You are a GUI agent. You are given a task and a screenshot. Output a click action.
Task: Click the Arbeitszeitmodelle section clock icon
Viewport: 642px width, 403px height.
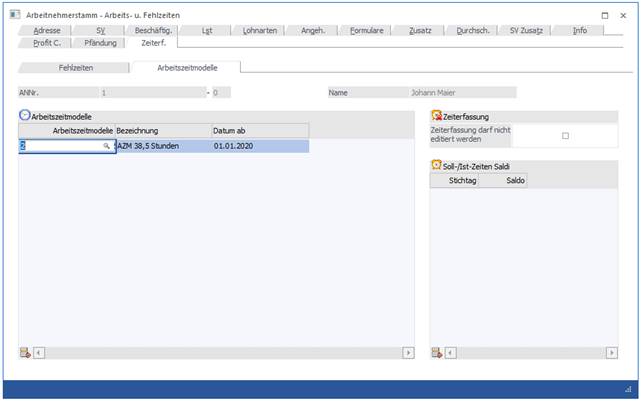(x=25, y=116)
